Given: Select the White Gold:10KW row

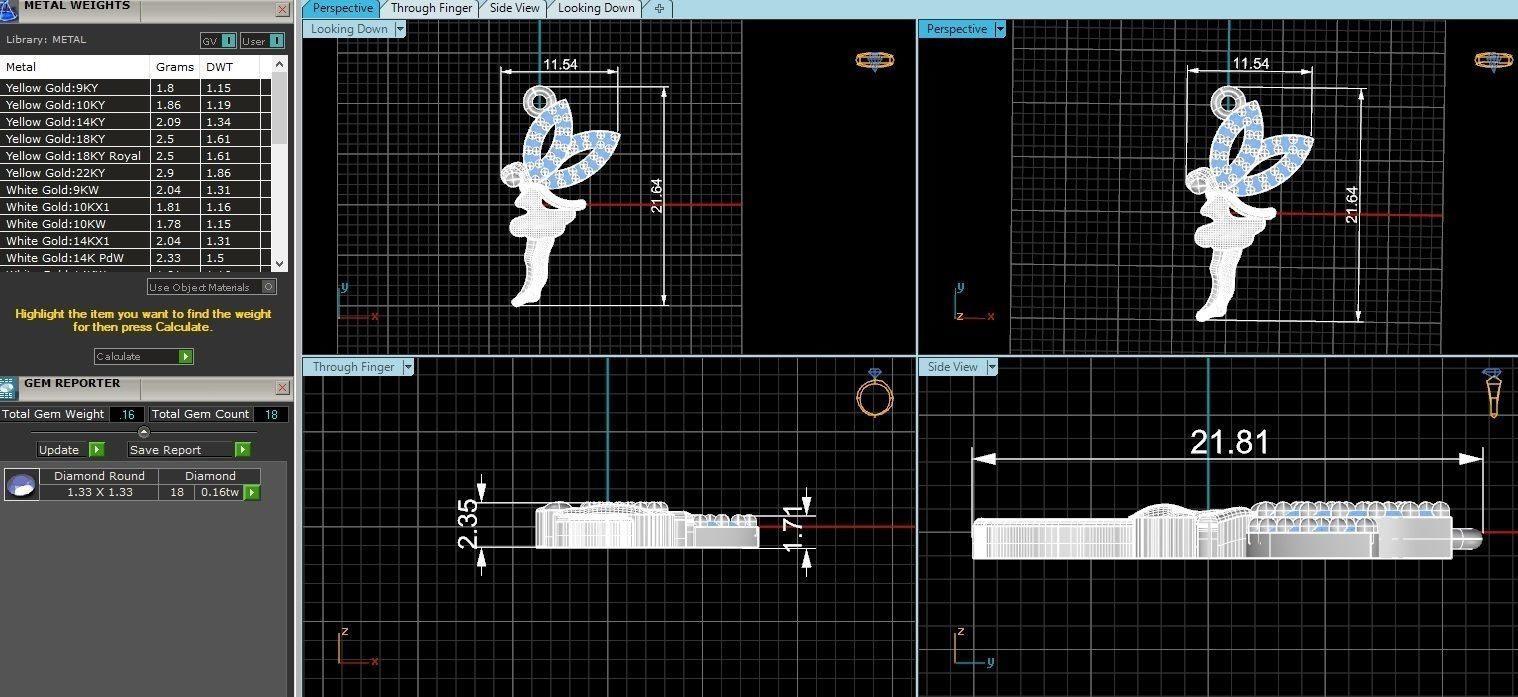Looking at the screenshot, I should (x=135, y=224).
